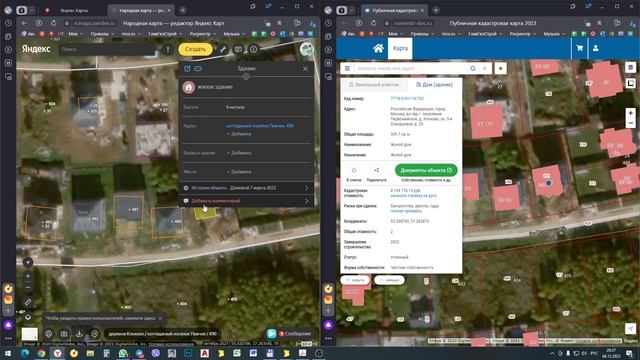This screenshot has height=360, width=640.
Task: Open the hamburger menu in cadastral search bar
Action: coord(347,69)
